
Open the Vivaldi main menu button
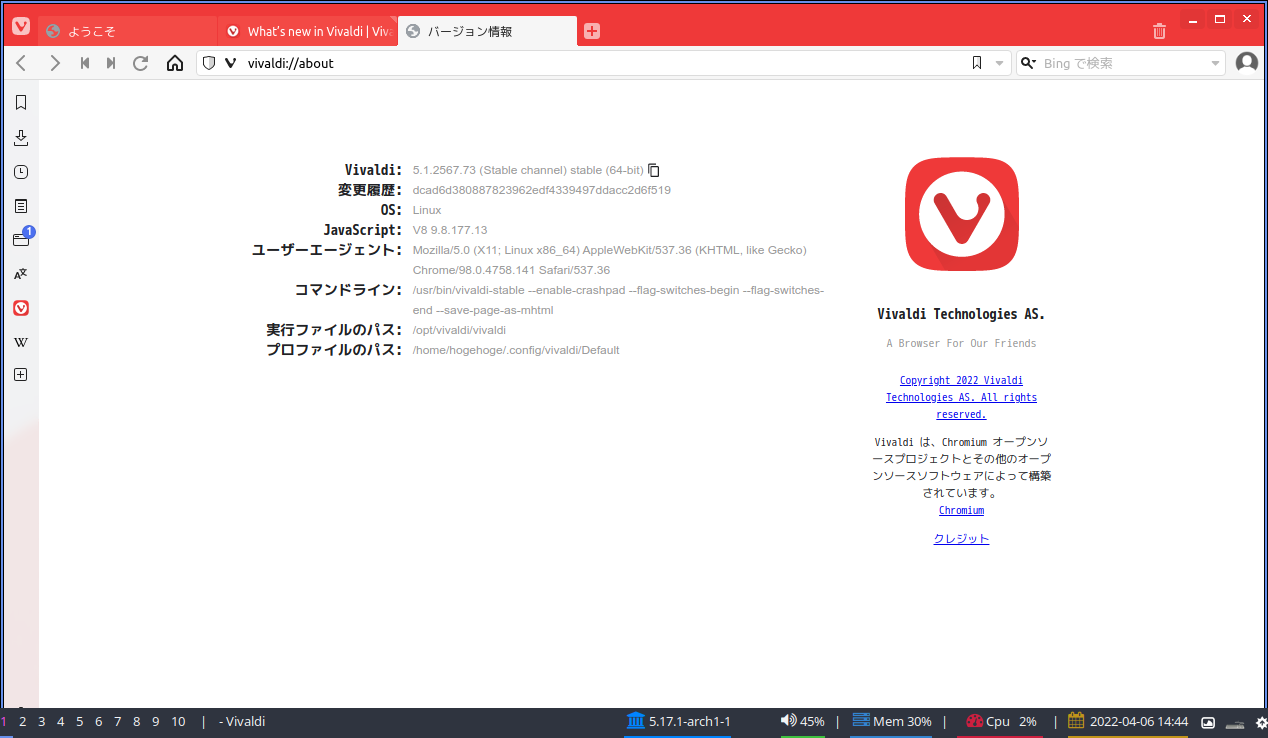pyautogui.click(x=21, y=27)
